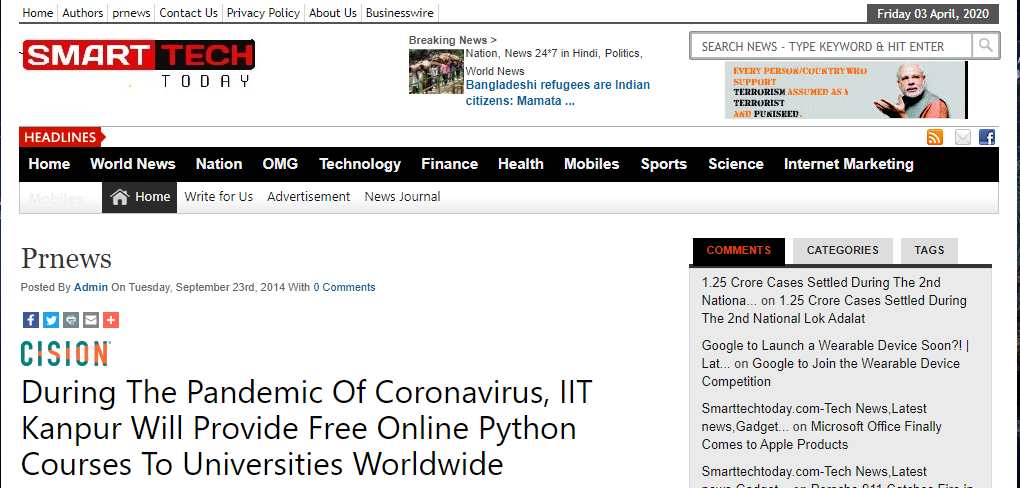The image size is (1020, 488).
Task: Open Home in top utility links
Action: point(38,12)
